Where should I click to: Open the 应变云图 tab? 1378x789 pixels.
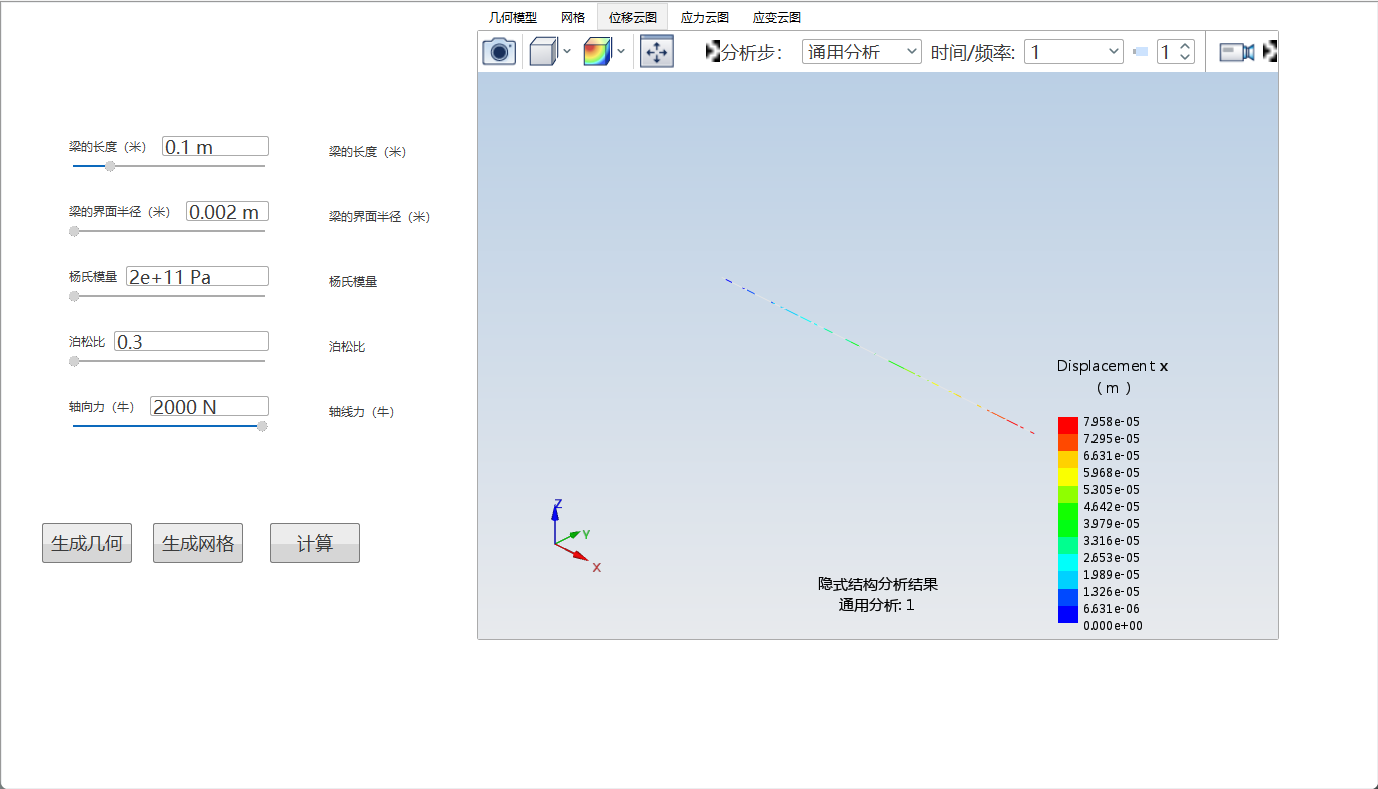777,17
